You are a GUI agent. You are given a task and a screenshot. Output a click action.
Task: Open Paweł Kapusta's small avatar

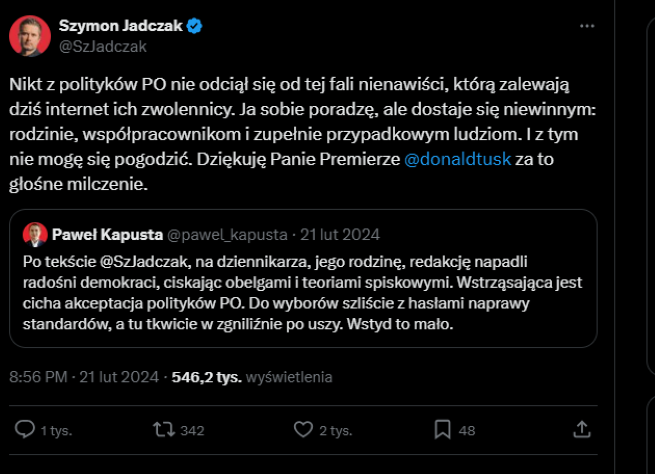[x=35, y=234]
